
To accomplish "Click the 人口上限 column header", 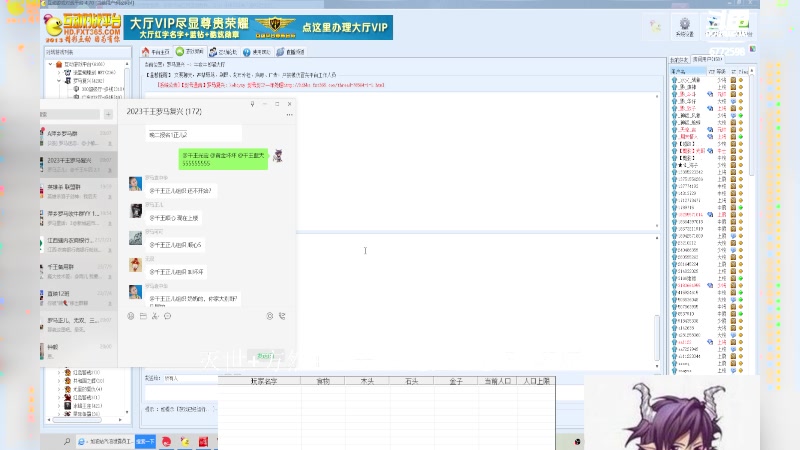I will (x=536, y=381).
